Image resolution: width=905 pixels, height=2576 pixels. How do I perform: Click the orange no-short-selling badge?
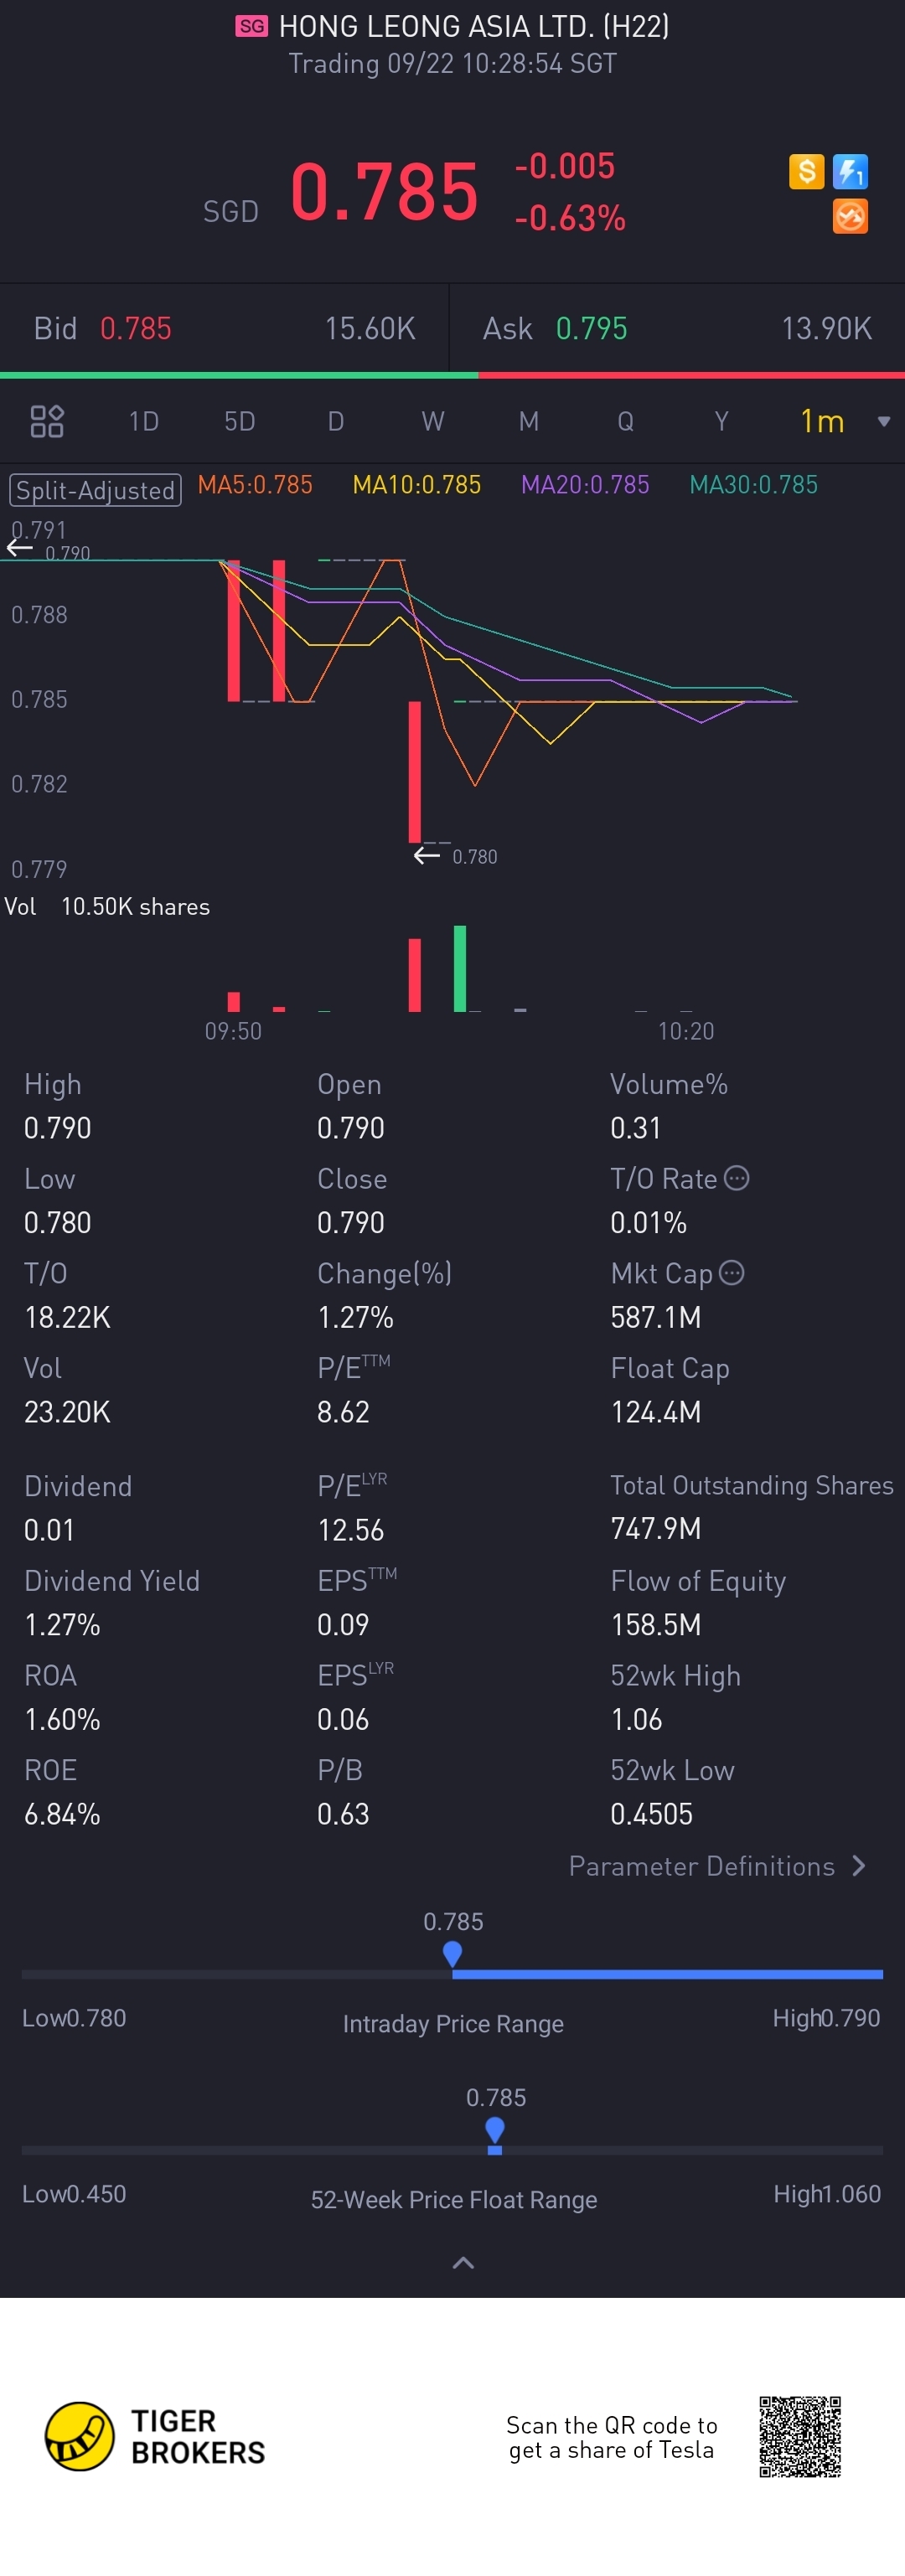pos(850,216)
